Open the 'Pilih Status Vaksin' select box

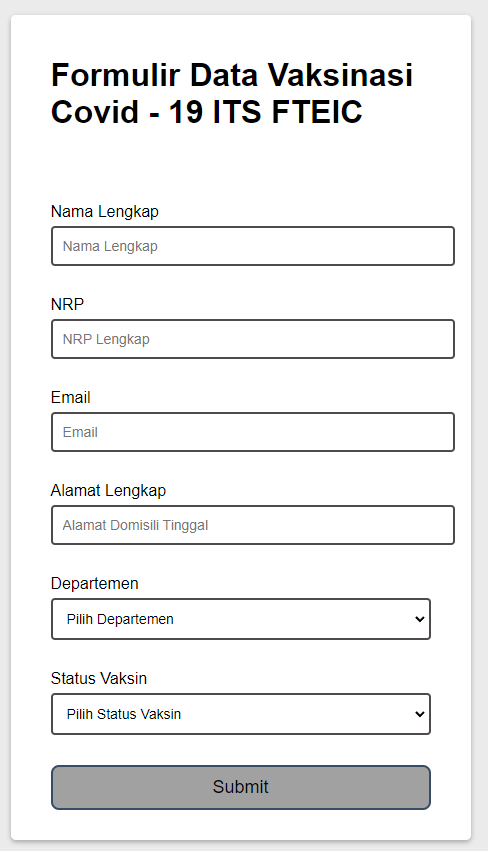(241, 714)
